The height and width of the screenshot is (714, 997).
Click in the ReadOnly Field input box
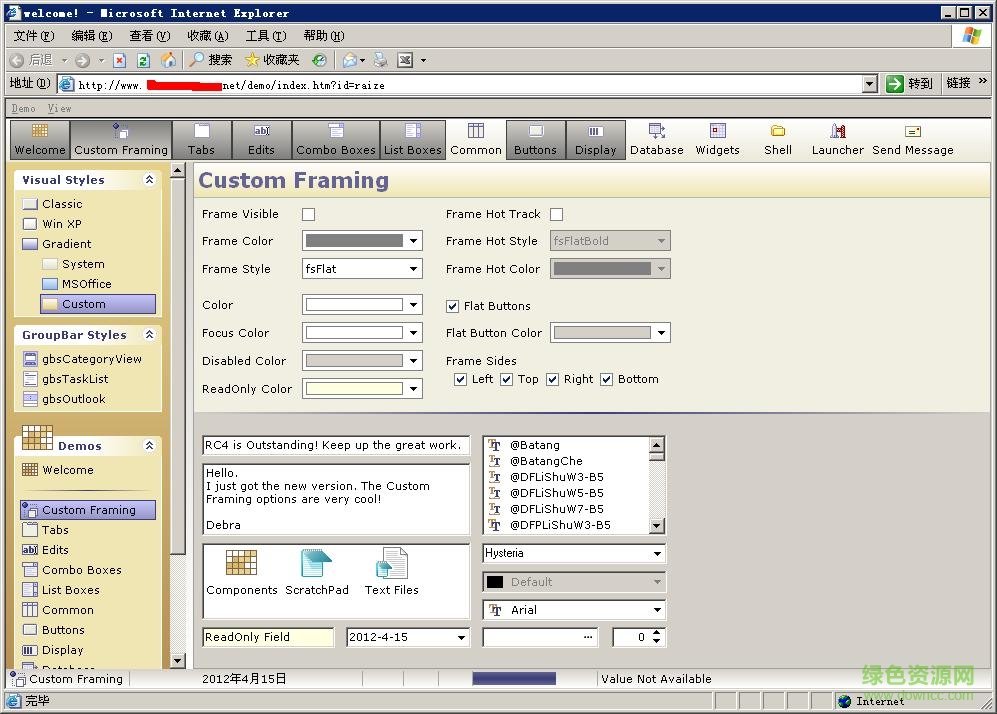pos(268,637)
